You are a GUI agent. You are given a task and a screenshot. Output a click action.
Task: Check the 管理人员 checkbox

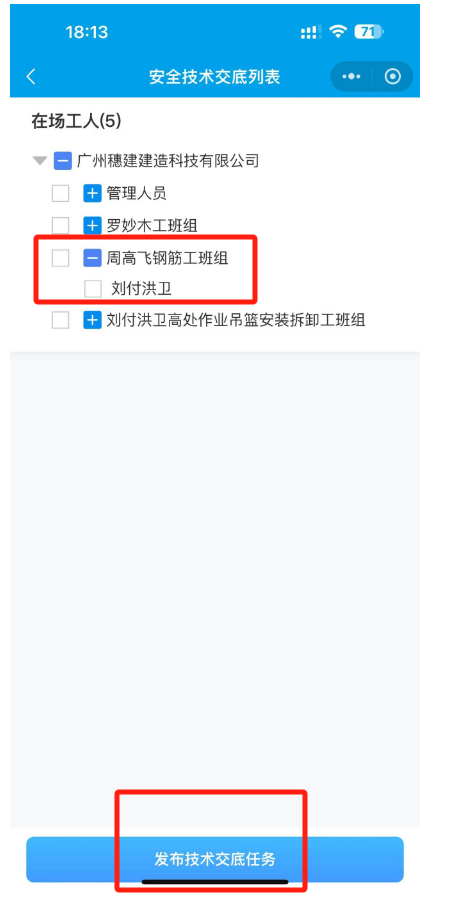click(x=60, y=194)
